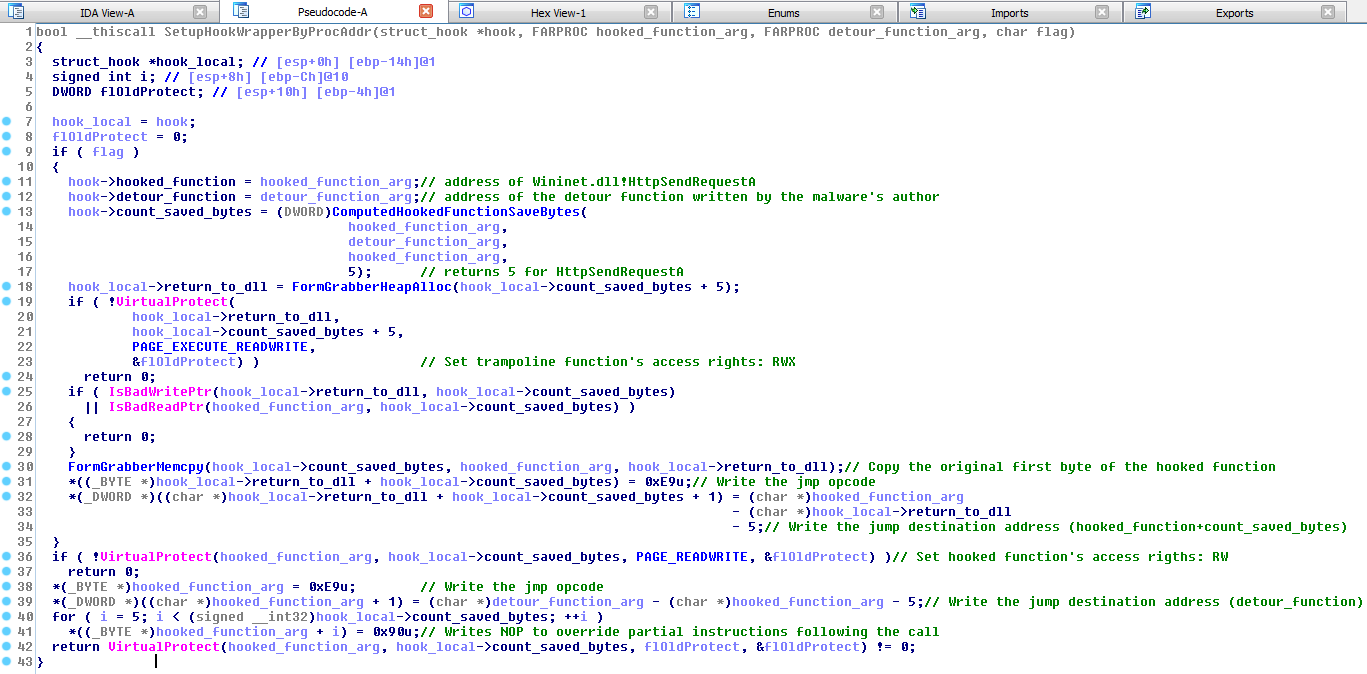
Task: Open the Hex View-1 tab
Action: [x=559, y=13]
